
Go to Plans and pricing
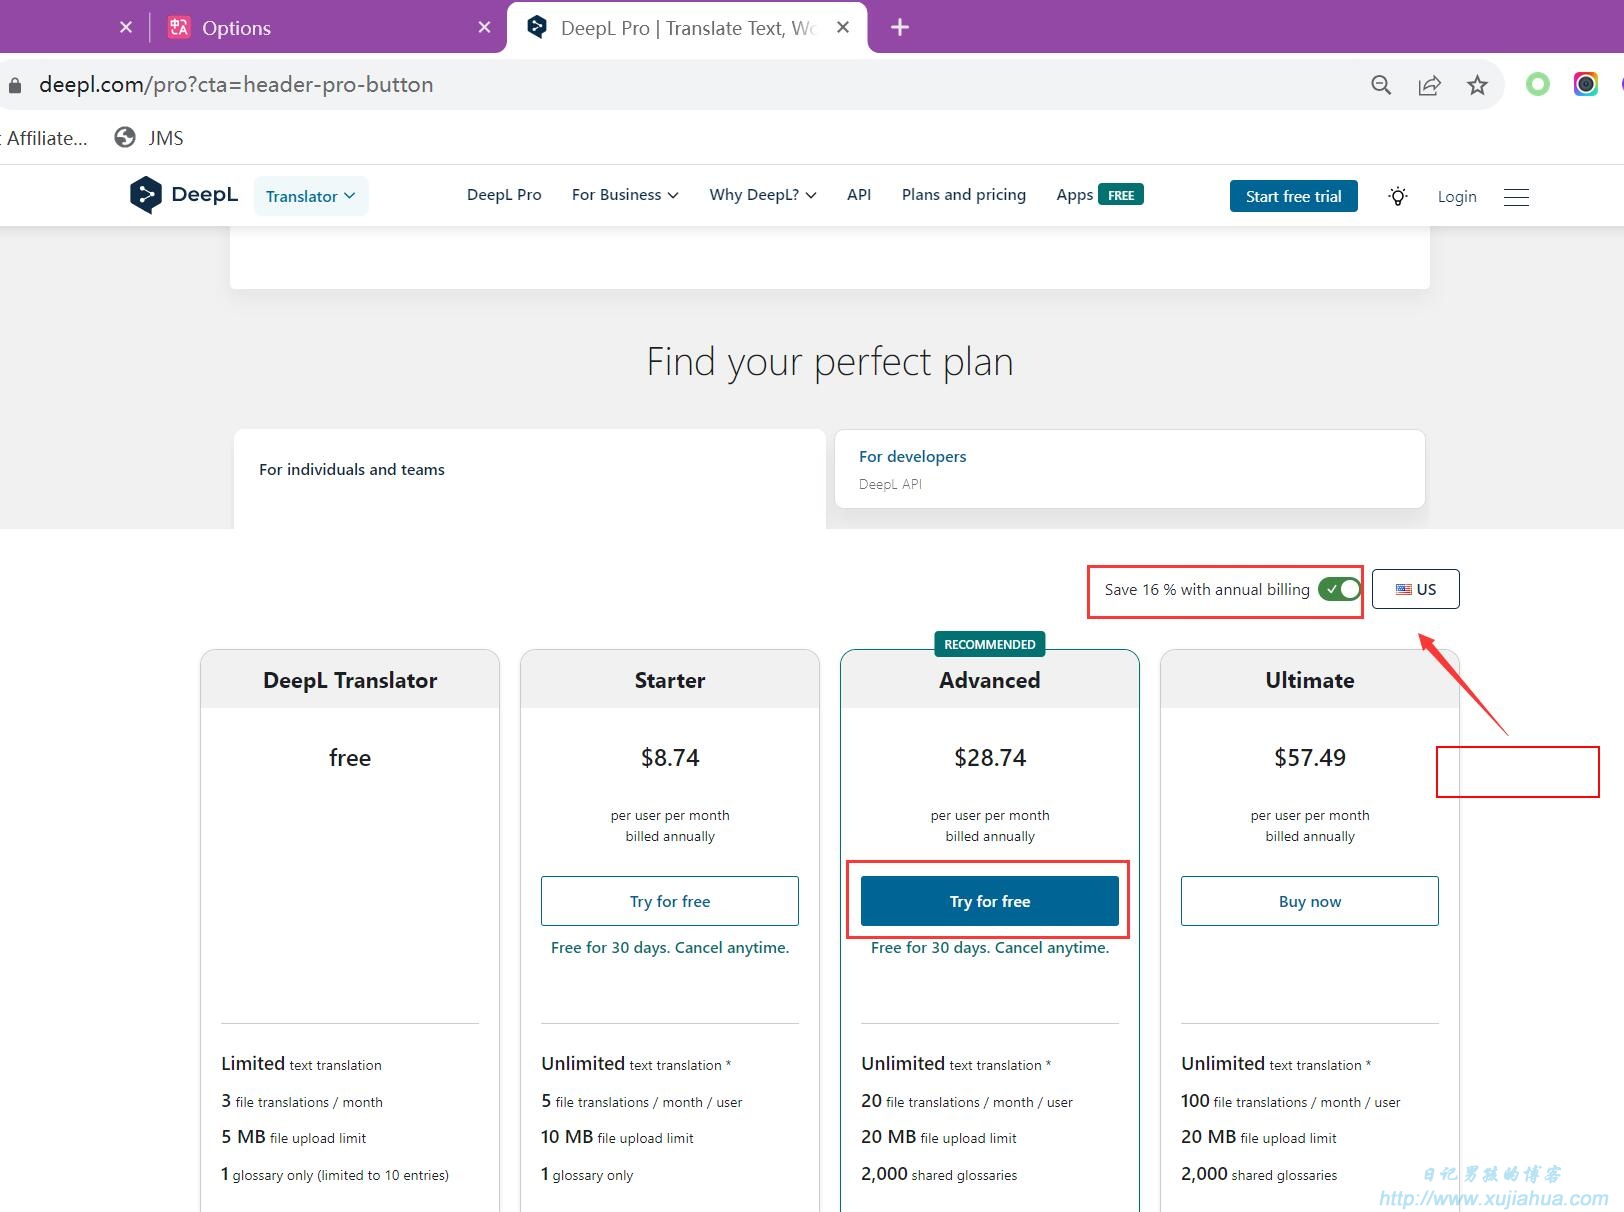point(964,194)
